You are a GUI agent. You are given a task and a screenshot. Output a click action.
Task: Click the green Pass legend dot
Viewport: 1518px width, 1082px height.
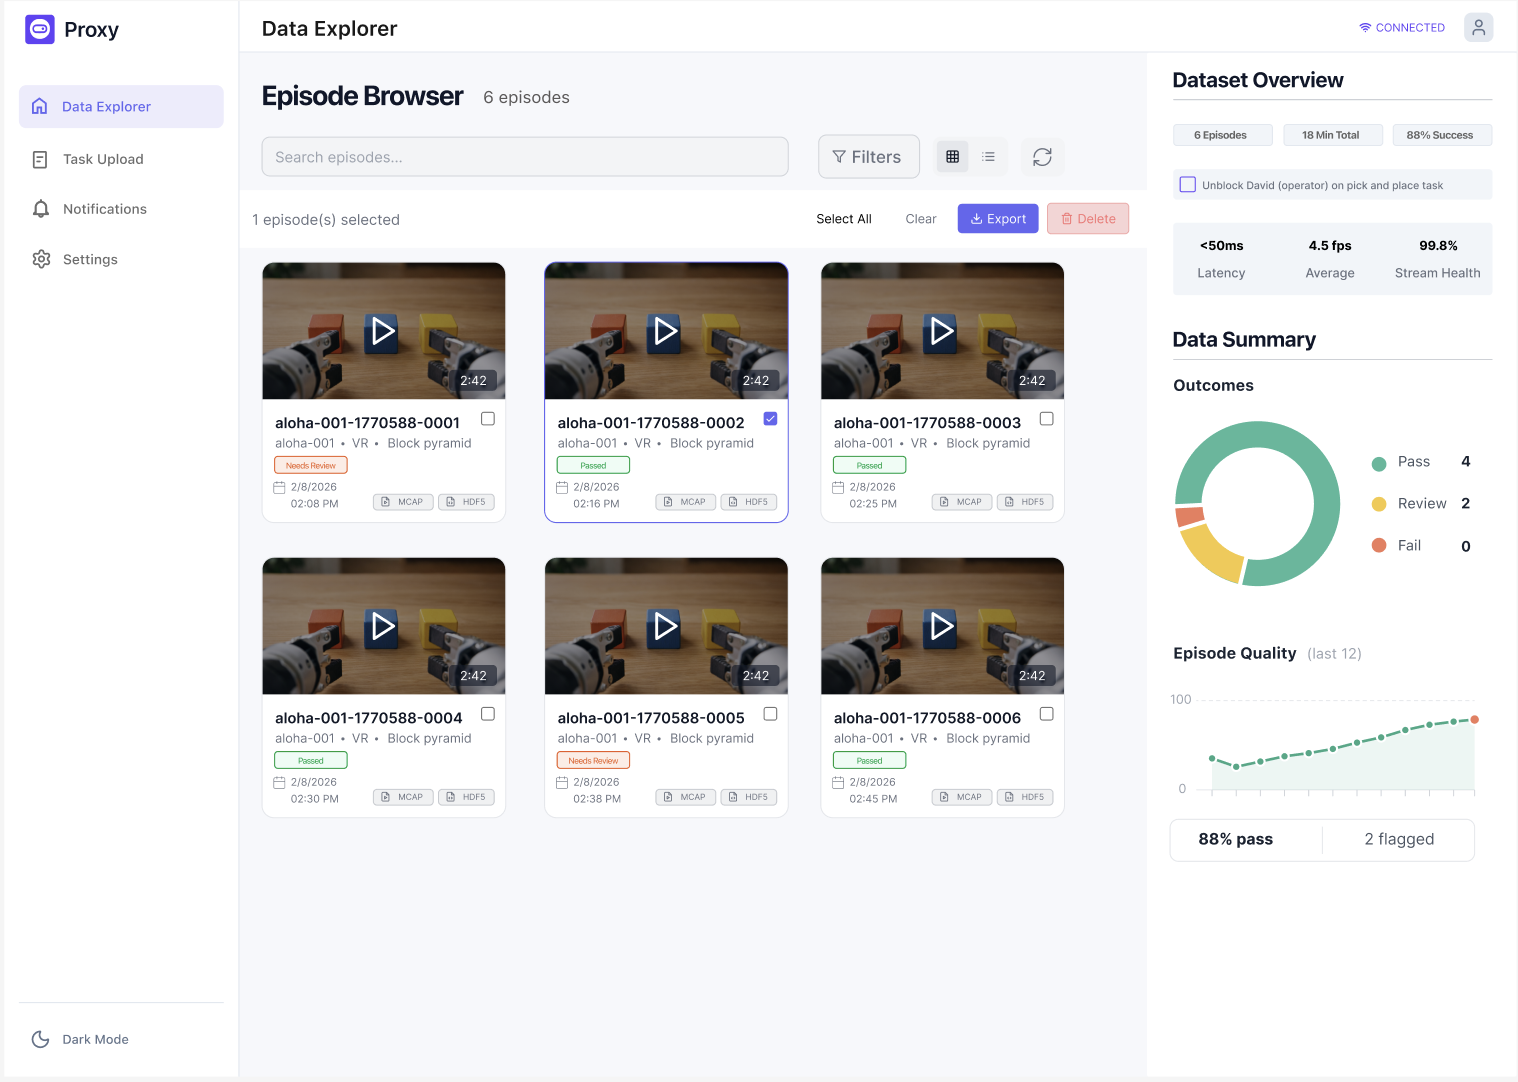tap(1379, 463)
